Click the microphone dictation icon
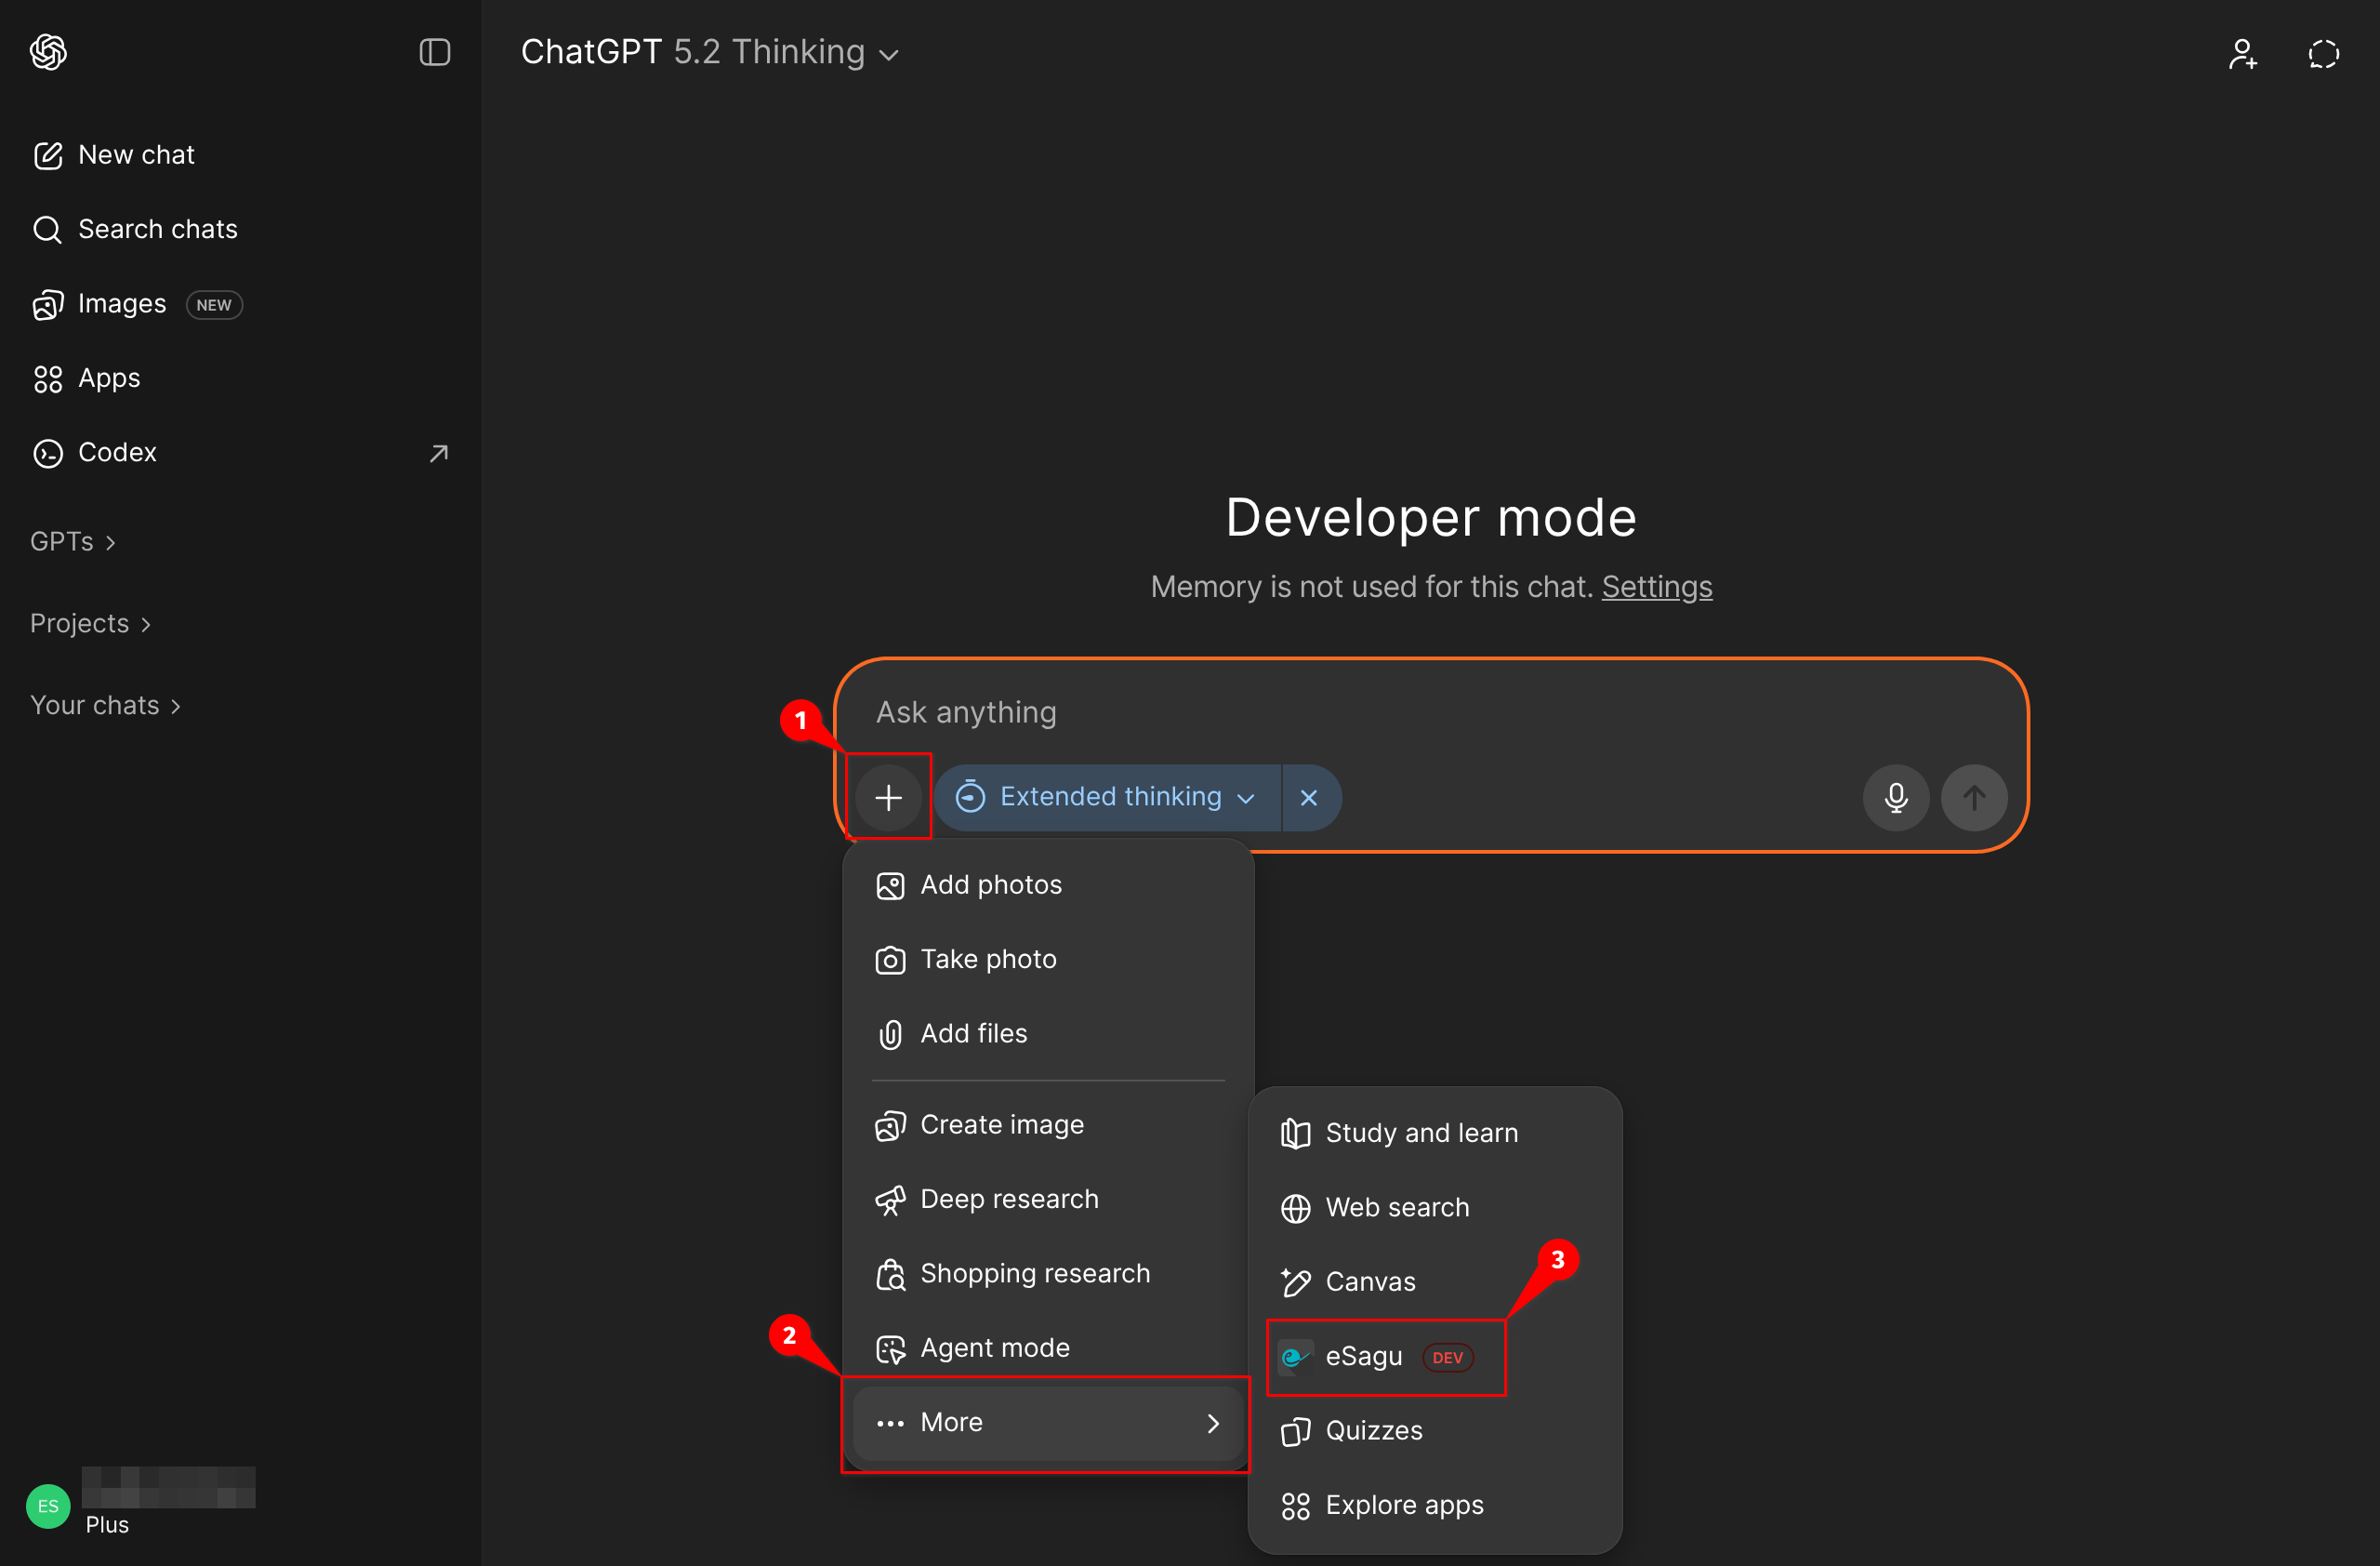 [x=1895, y=797]
